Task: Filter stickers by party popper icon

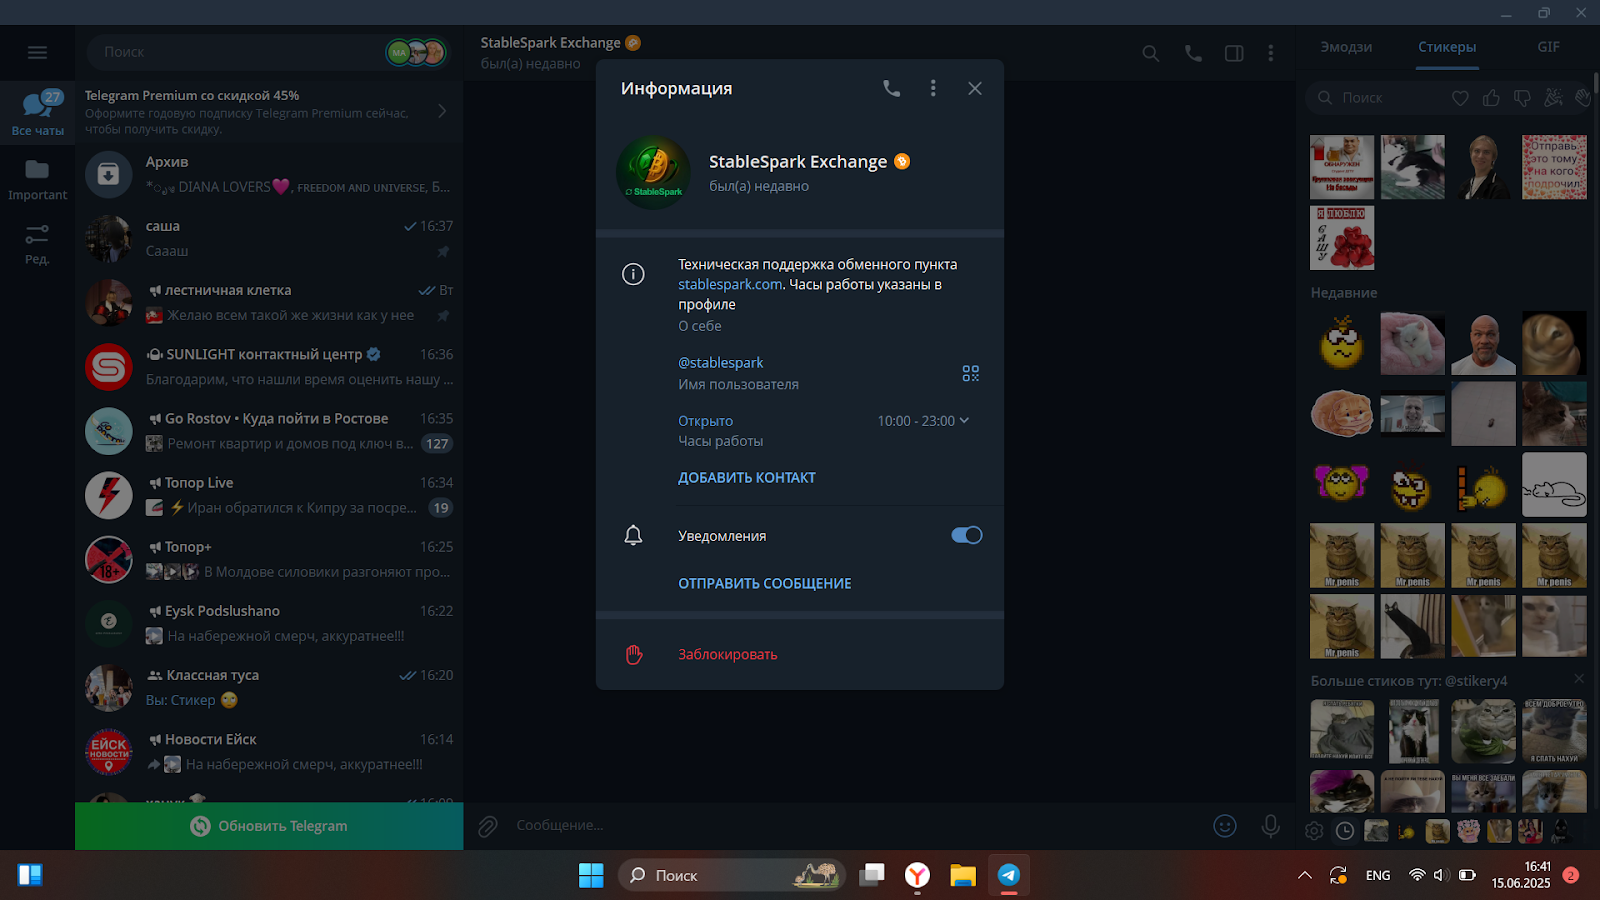Action: coord(1553,98)
